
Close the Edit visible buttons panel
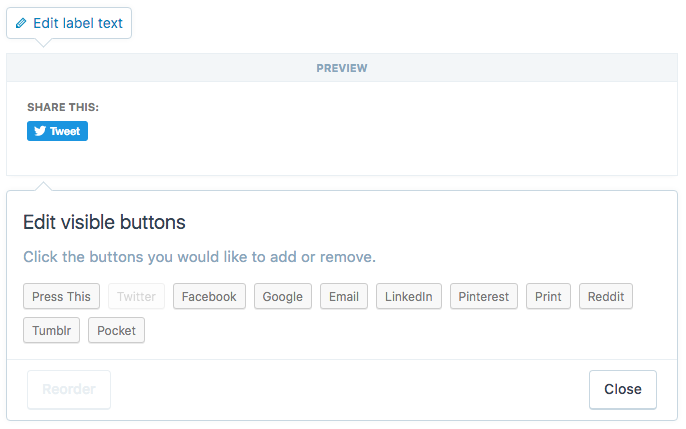(x=622, y=389)
